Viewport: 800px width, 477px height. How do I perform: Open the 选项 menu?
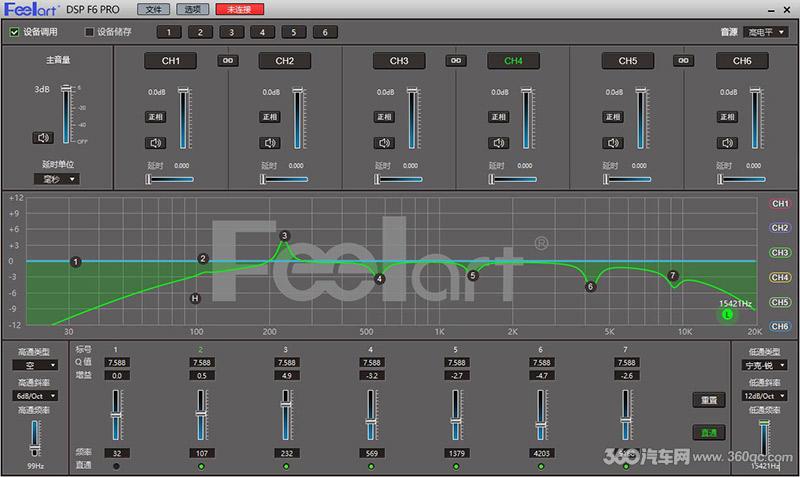[x=192, y=9]
